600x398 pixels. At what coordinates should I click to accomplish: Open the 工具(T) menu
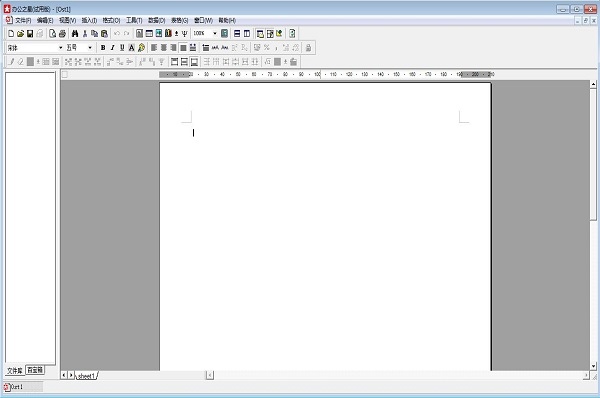(x=134, y=20)
